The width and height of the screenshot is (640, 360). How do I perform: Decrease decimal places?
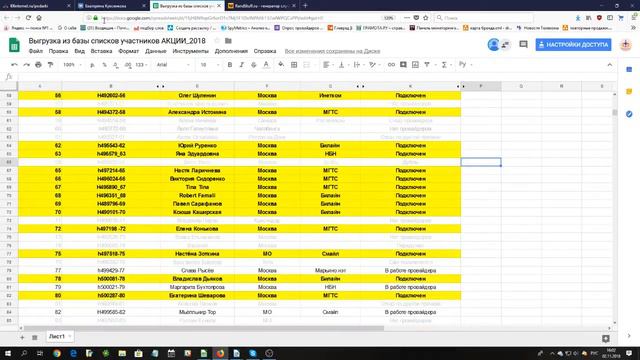(x=116, y=65)
